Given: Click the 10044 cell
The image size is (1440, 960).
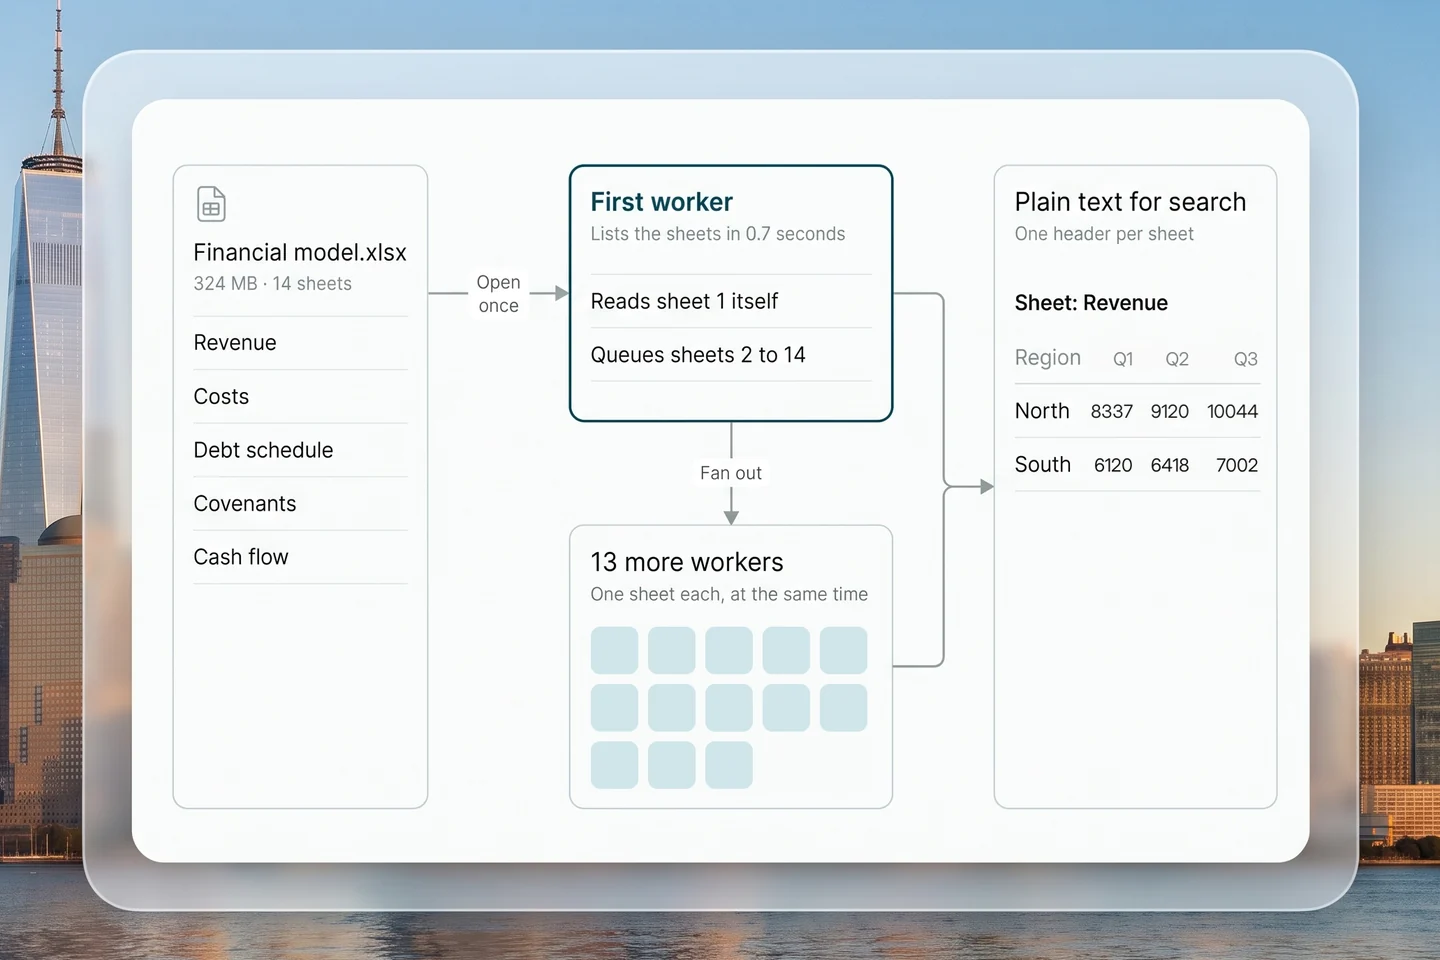Looking at the screenshot, I should 1232,412.
